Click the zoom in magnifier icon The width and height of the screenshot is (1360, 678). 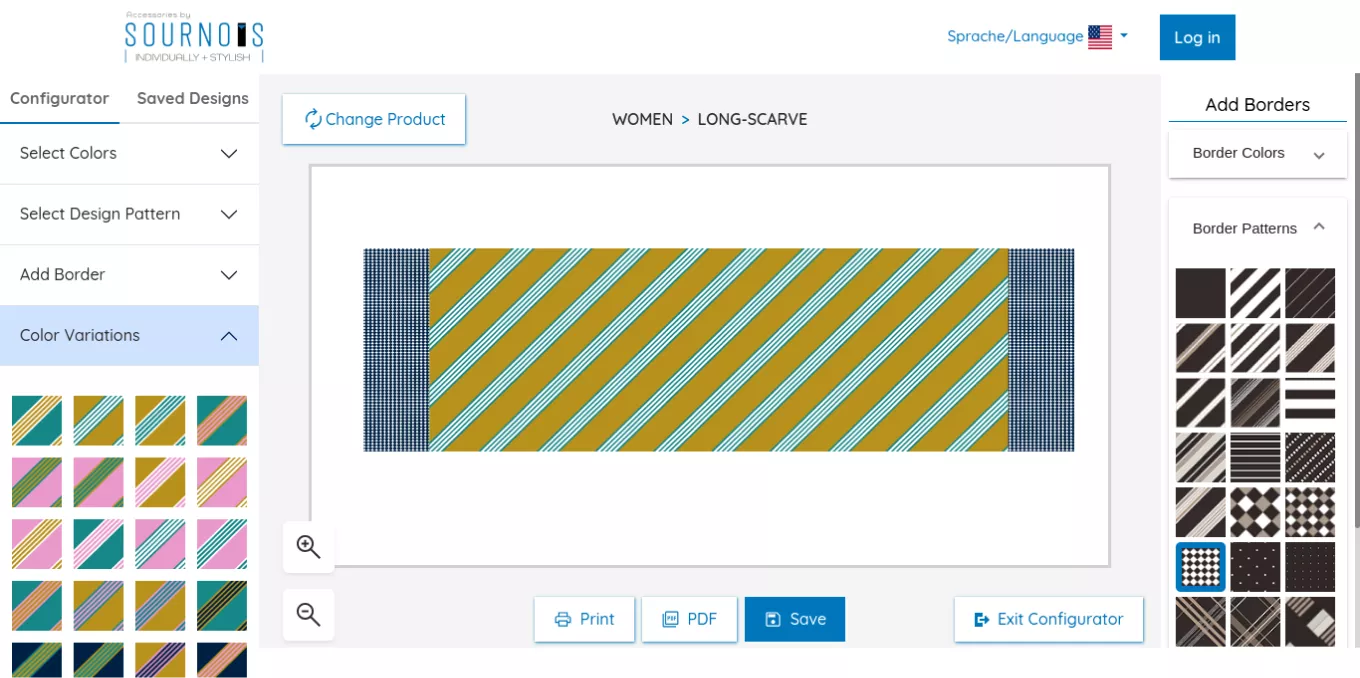pyautogui.click(x=308, y=547)
